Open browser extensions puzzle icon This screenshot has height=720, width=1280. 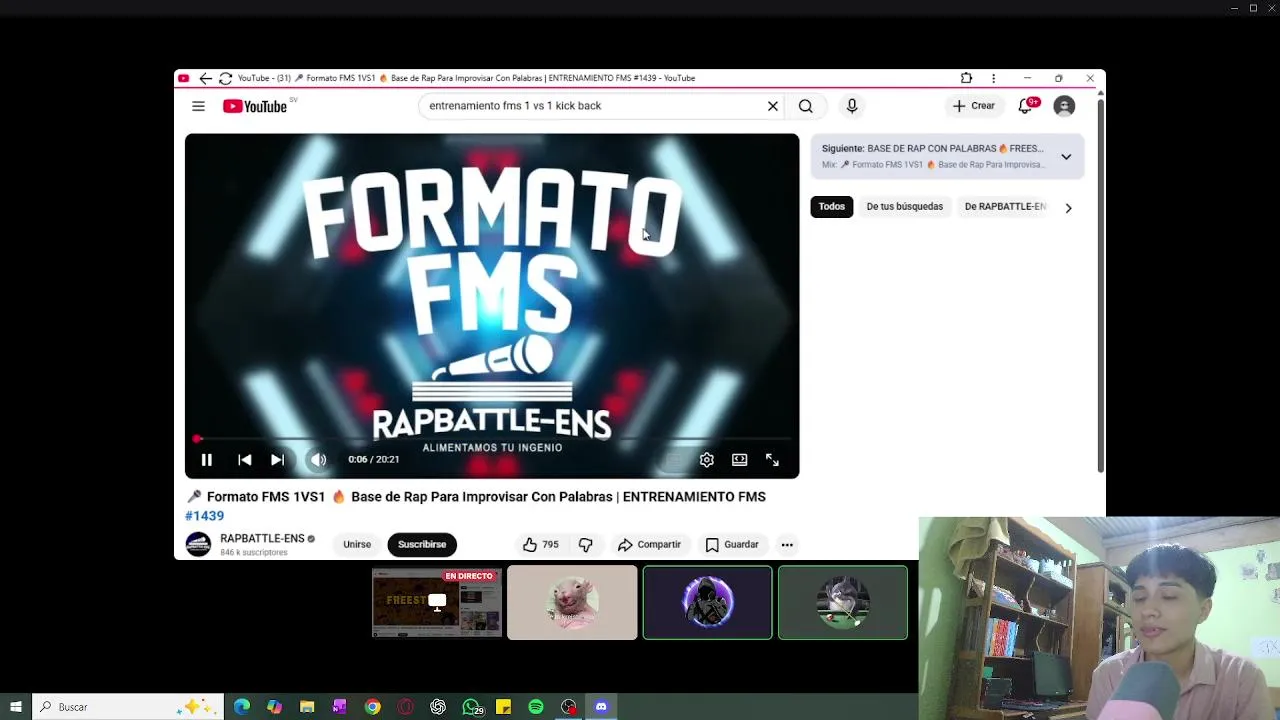[x=966, y=78]
